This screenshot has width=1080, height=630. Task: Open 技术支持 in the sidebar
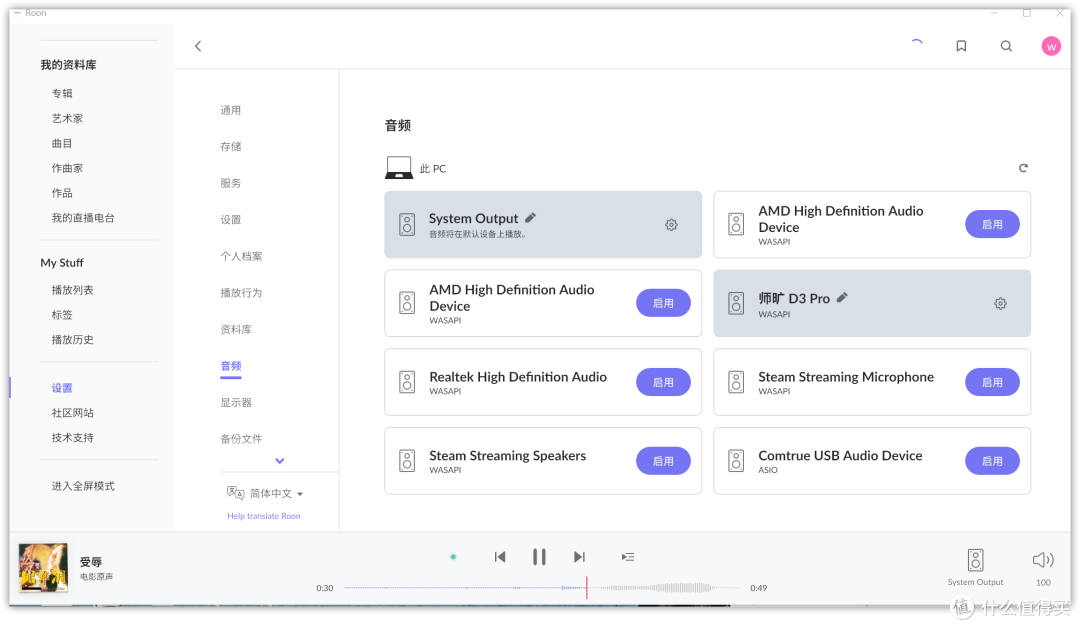pos(72,437)
